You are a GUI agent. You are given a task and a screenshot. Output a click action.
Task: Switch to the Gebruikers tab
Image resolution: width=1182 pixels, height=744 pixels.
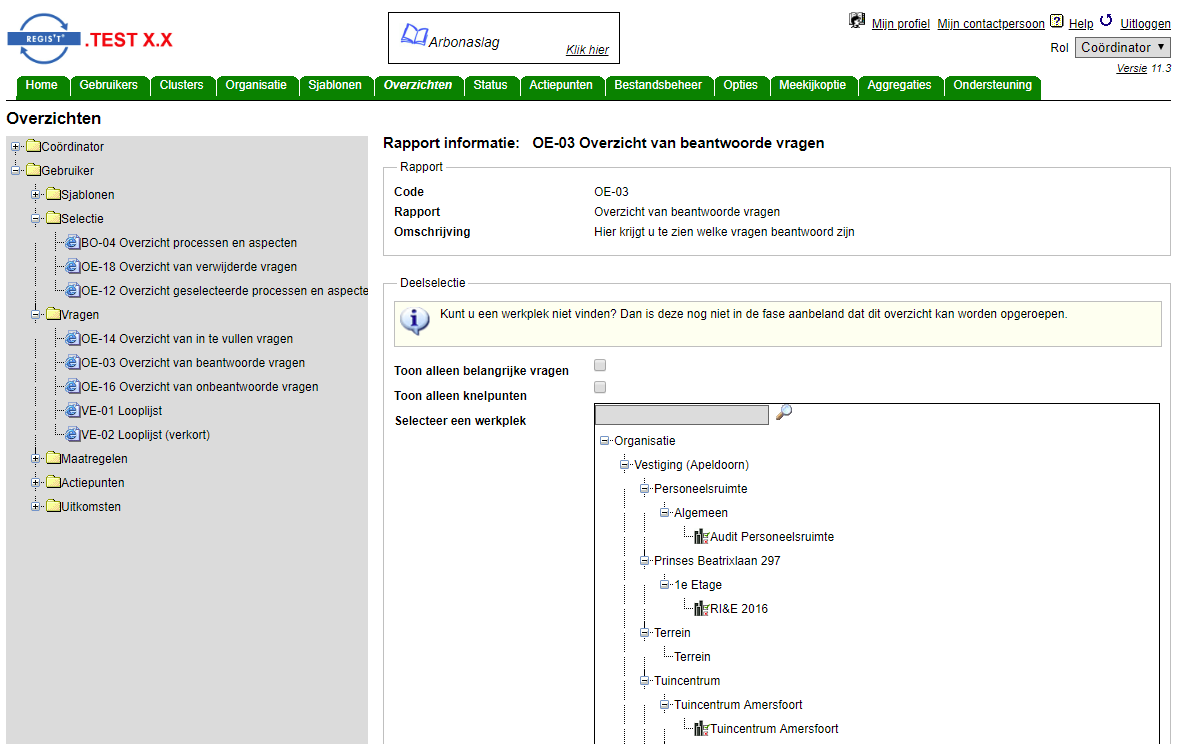pos(109,86)
